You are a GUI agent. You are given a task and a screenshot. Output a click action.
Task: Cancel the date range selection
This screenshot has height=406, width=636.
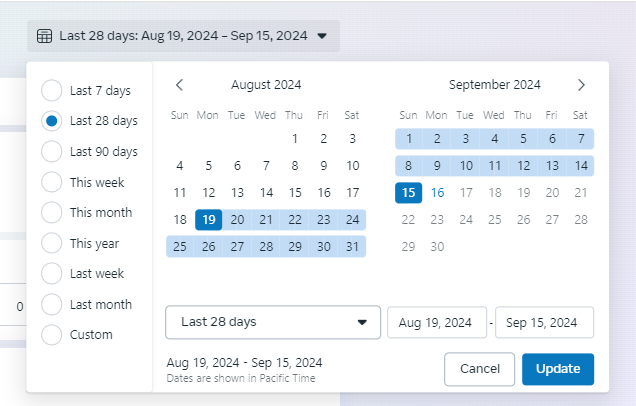[x=479, y=369]
